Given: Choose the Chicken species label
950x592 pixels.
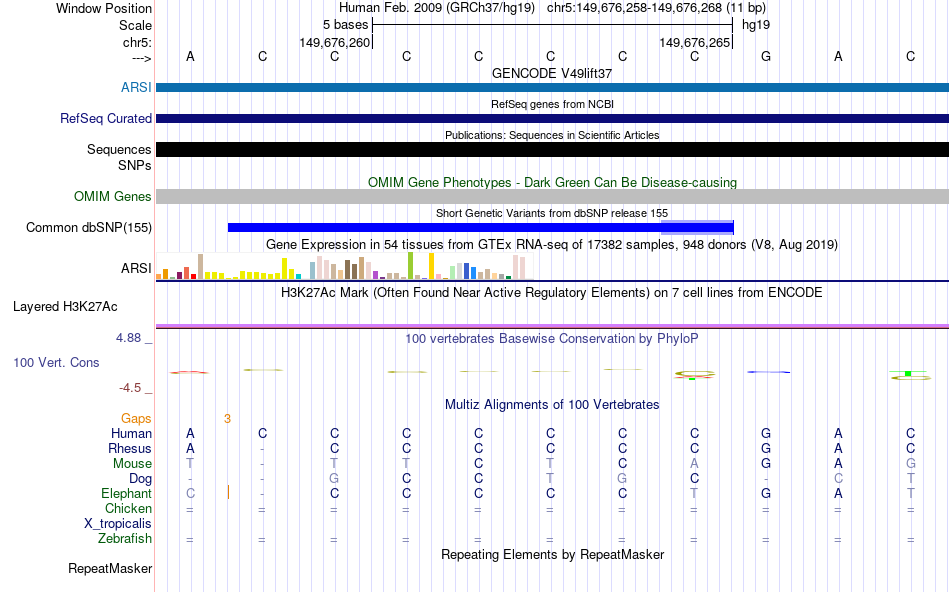Looking at the screenshot, I should coord(128,508).
